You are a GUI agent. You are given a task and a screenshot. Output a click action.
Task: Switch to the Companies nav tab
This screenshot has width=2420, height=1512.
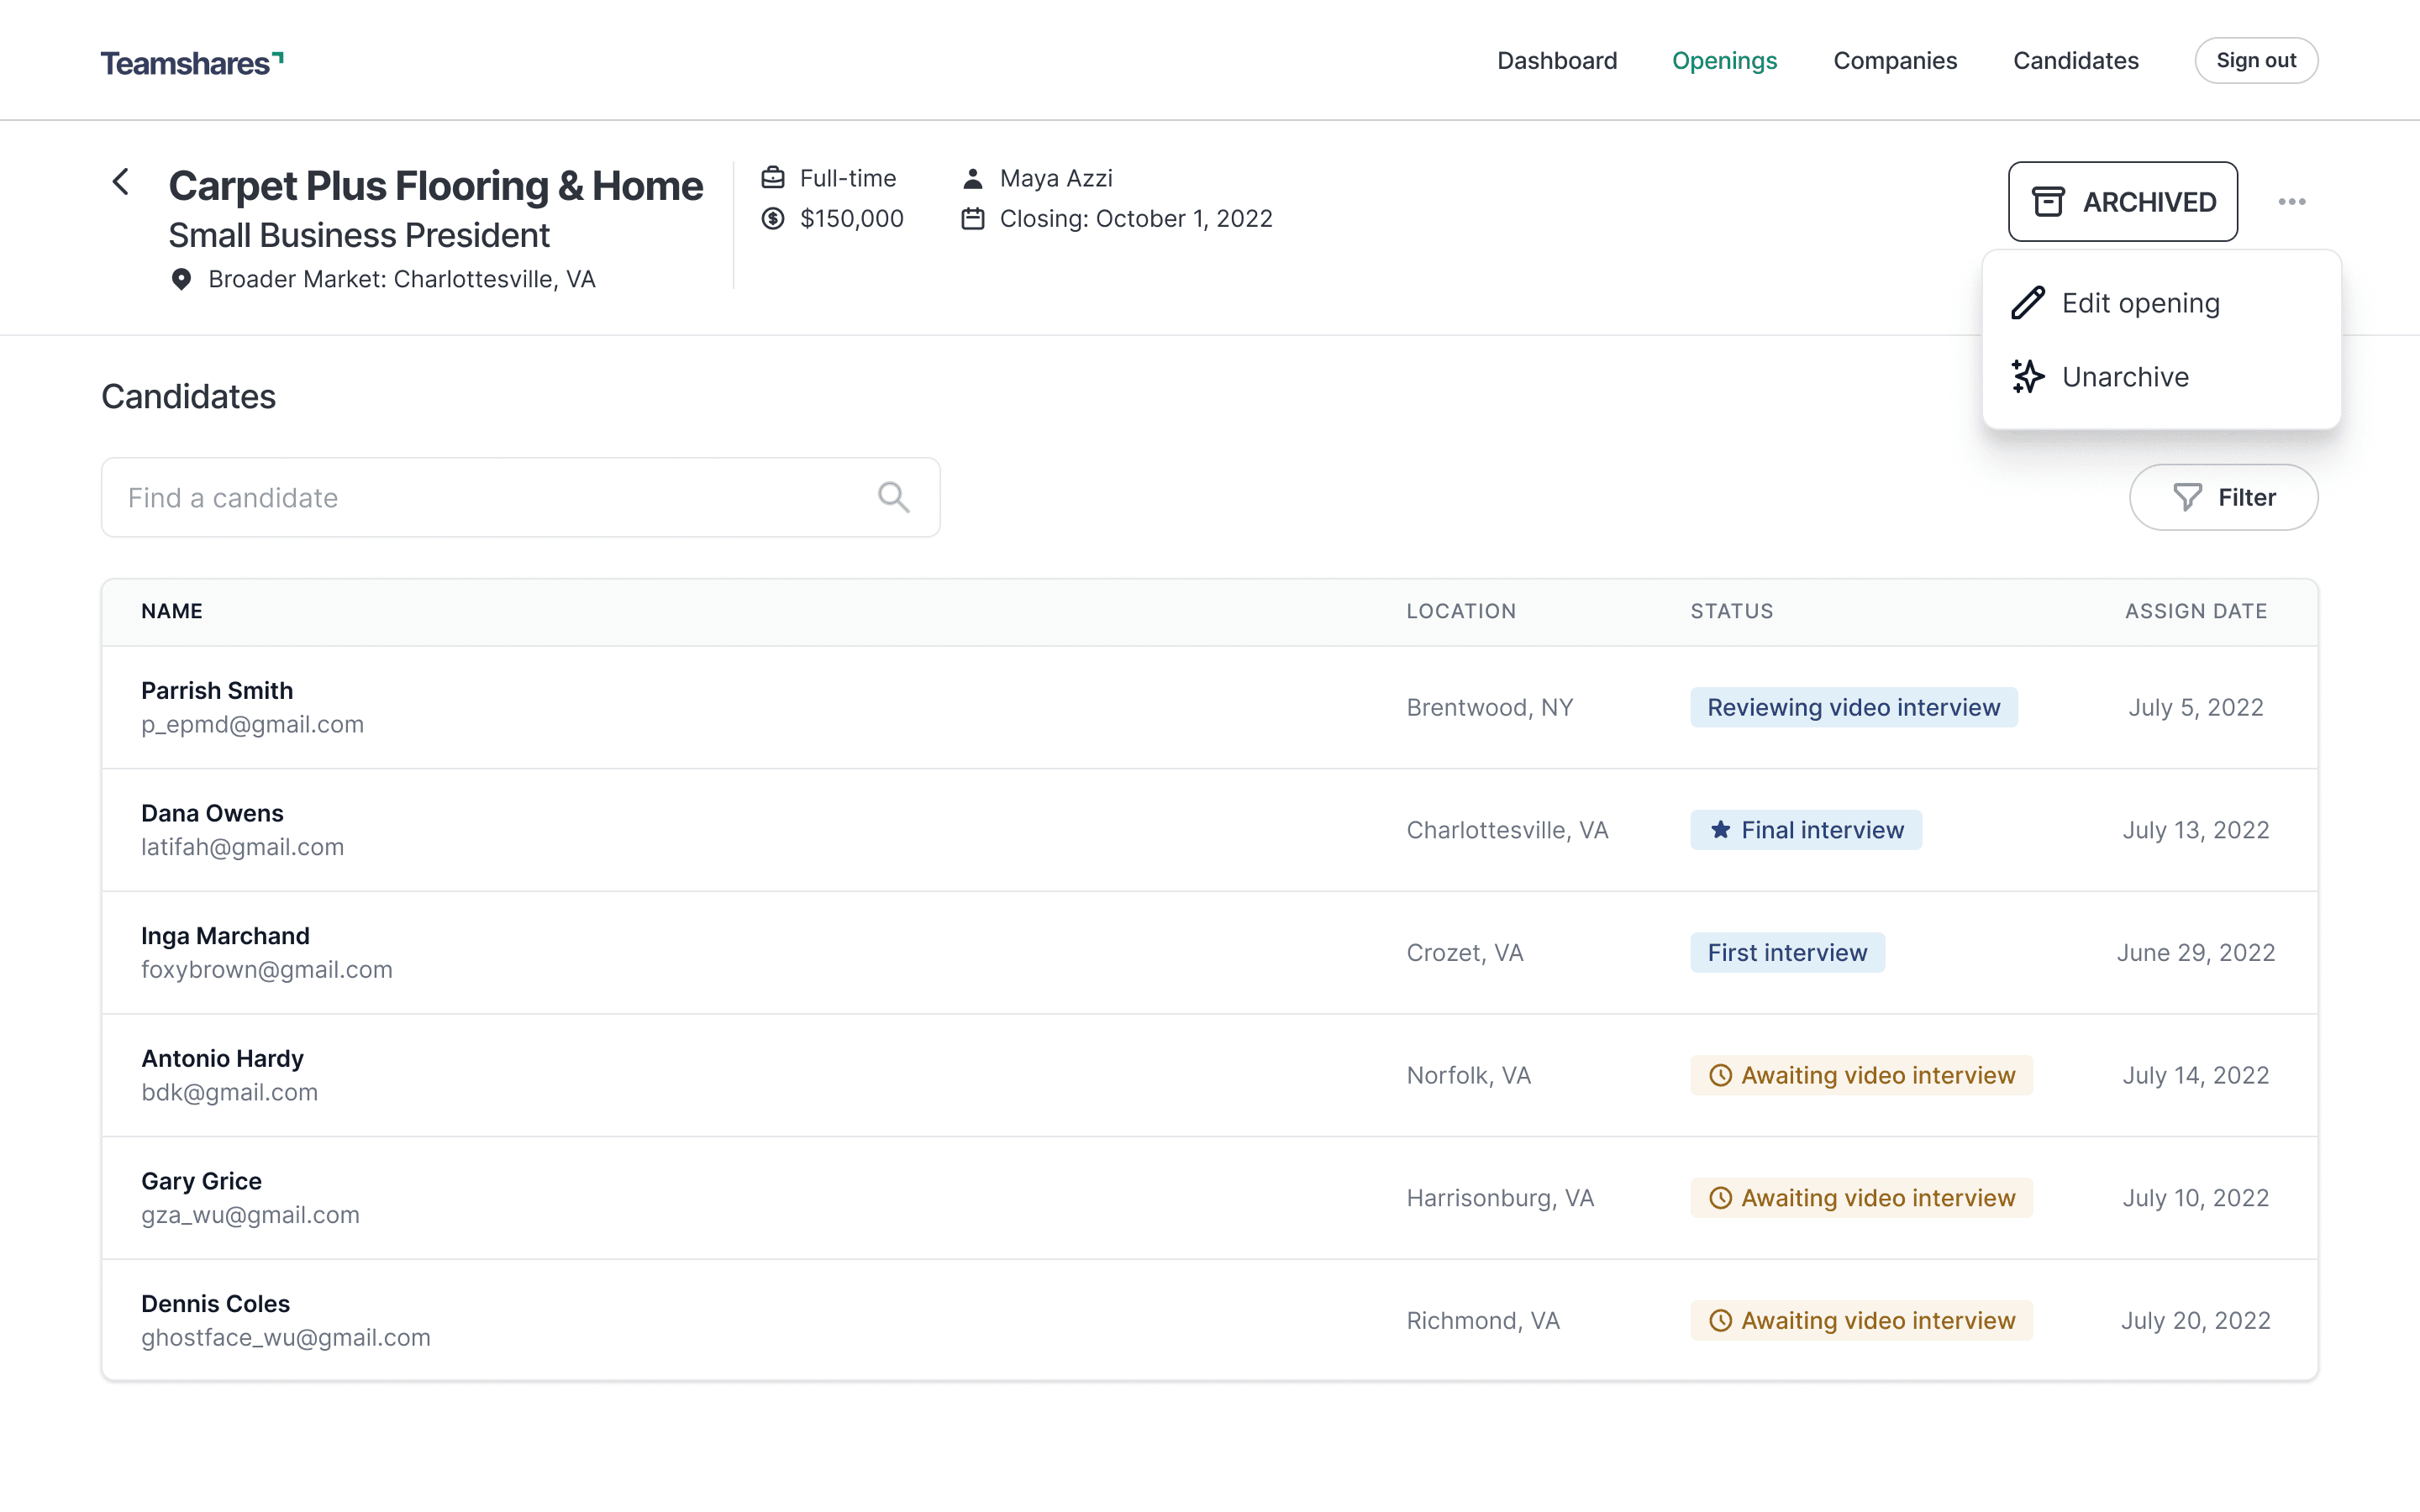click(x=1894, y=61)
